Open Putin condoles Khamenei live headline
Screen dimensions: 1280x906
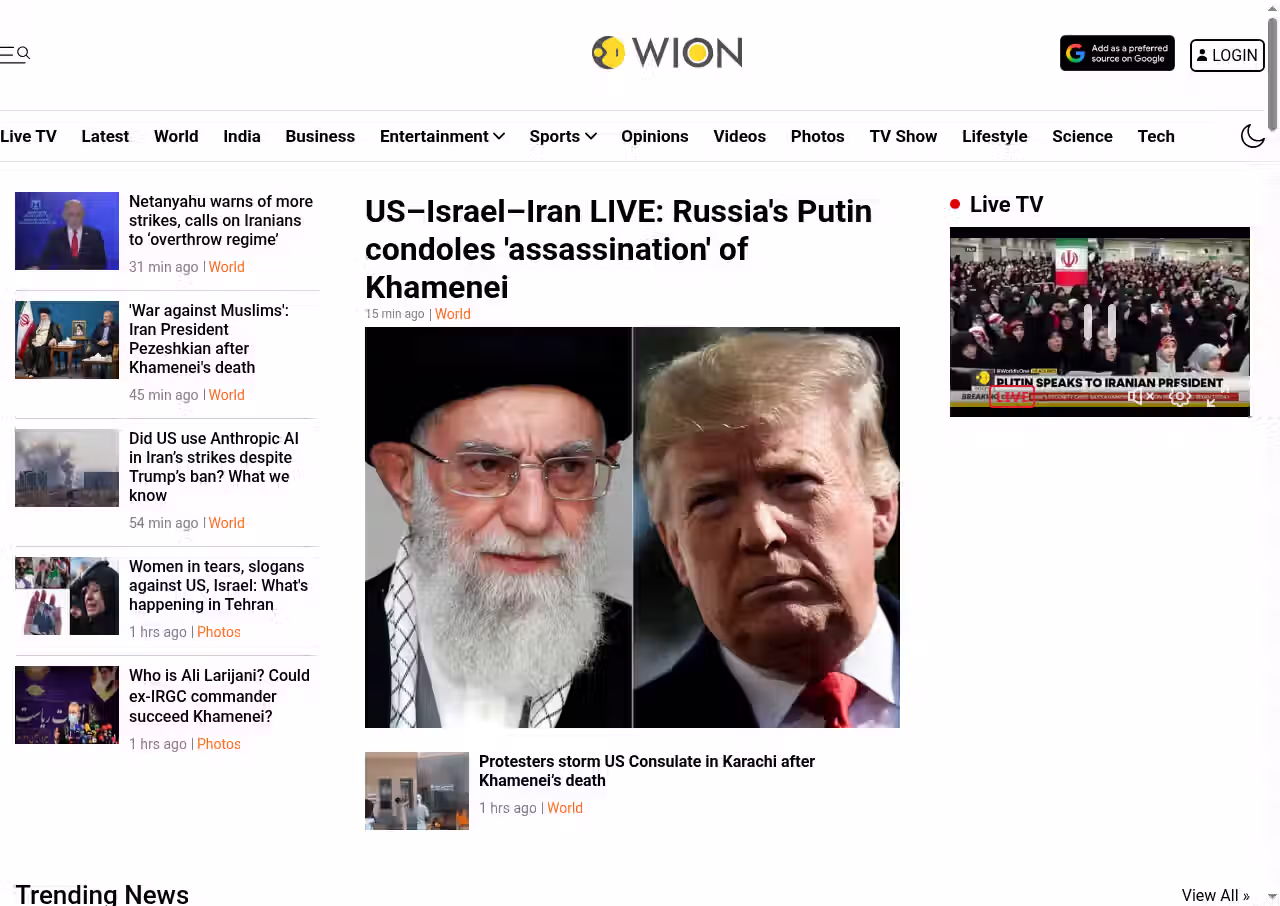[619, 249]
